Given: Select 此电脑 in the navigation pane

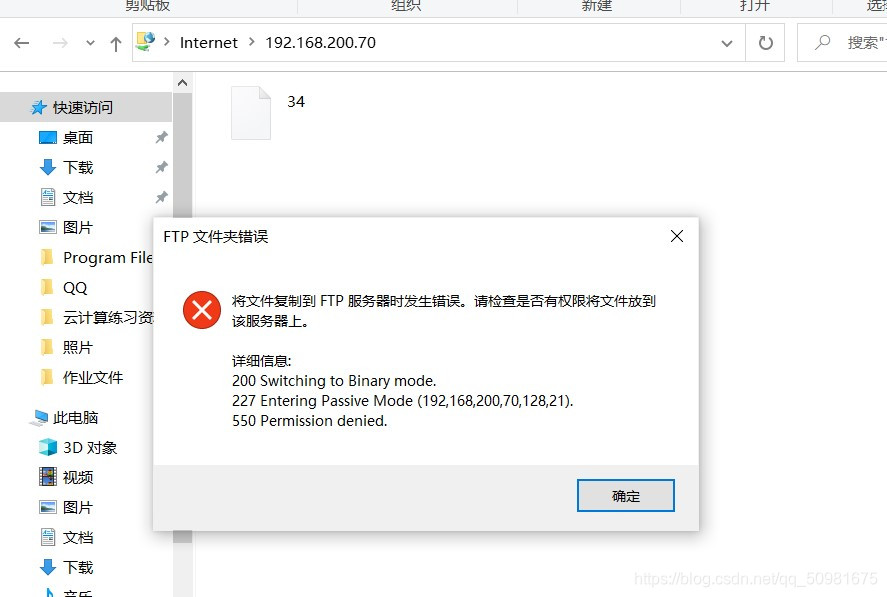Looking at the screenshot, I should pos(75,418).
